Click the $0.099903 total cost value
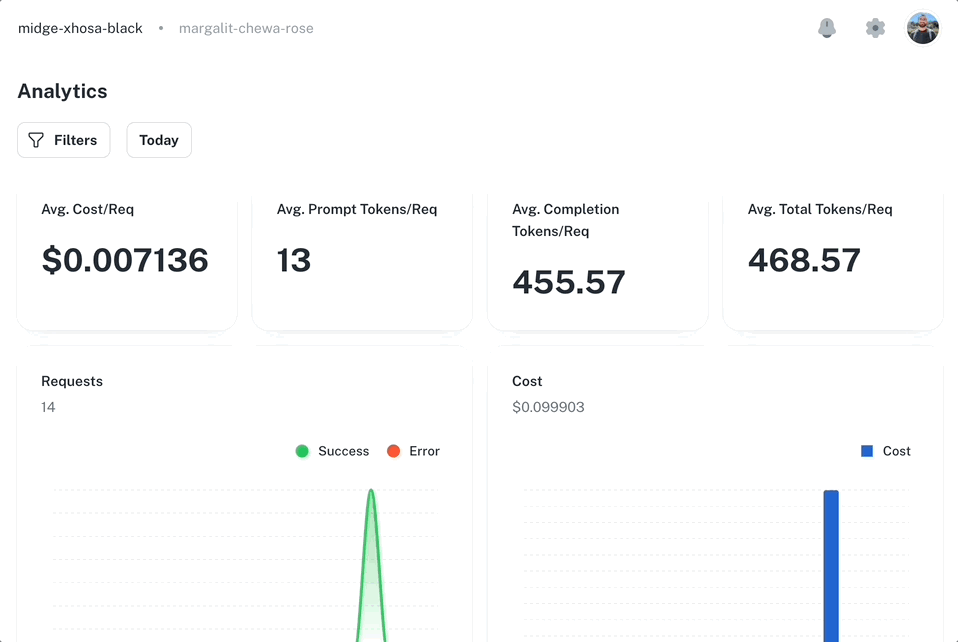Image resolution: width=958 pixels, height=642 pixels. pos(548,407)
